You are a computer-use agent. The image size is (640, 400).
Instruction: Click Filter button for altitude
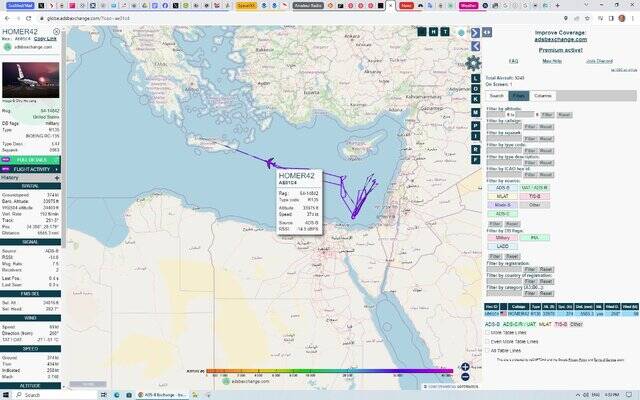[547, 115]
